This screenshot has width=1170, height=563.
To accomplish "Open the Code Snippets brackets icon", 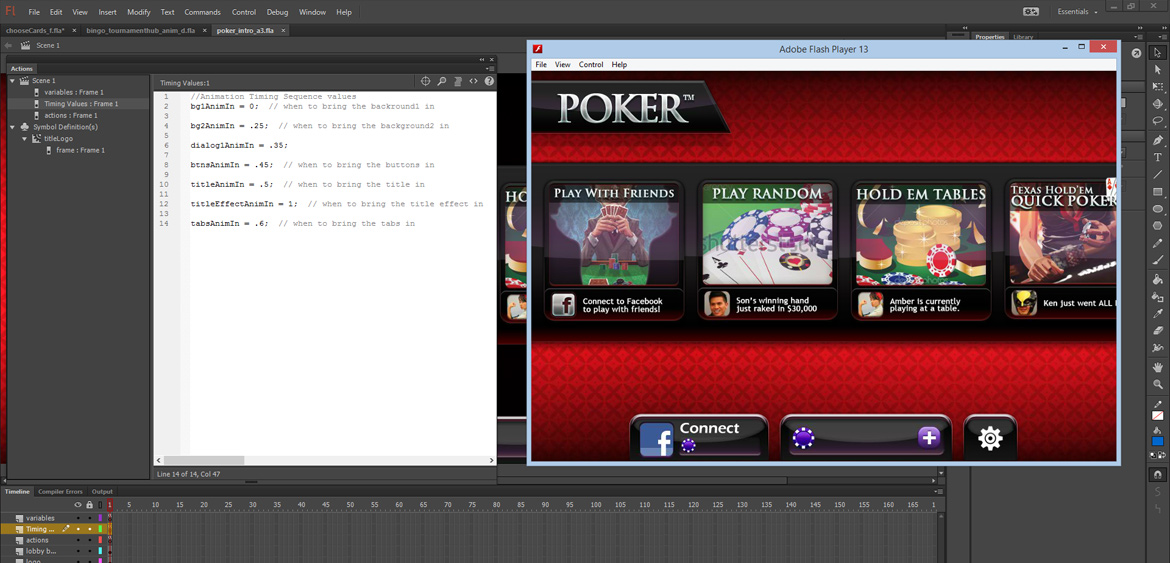I will click(473, 82).
